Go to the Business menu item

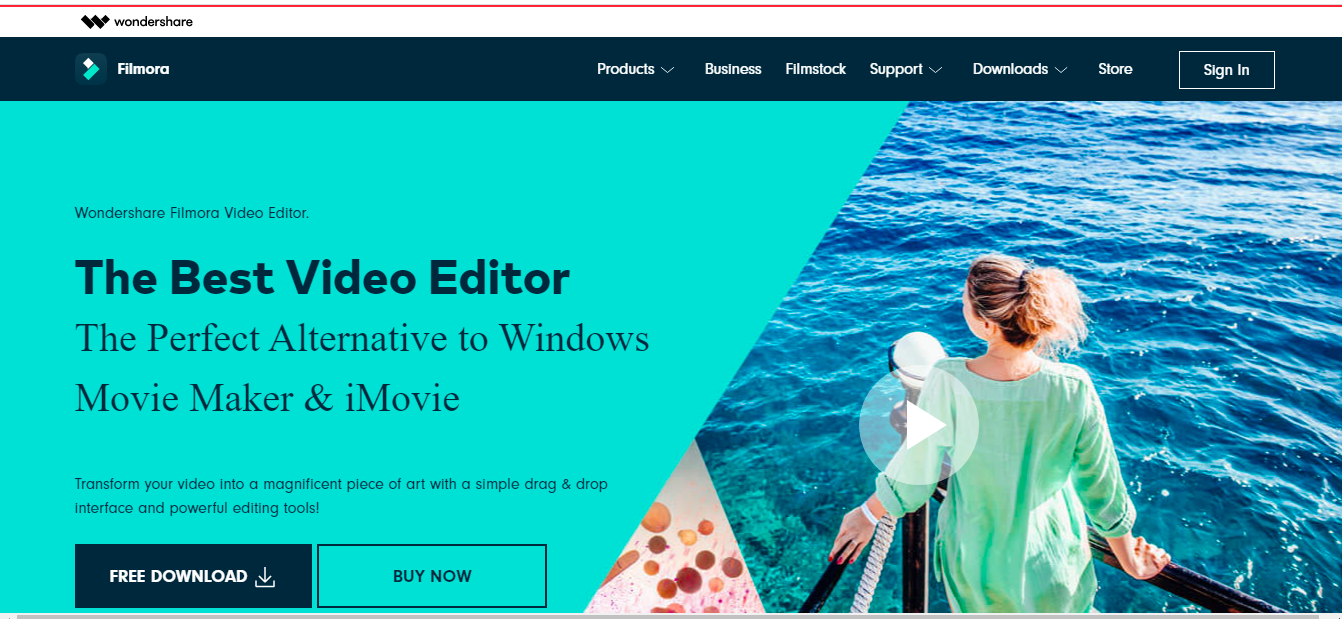click(733, 69)
